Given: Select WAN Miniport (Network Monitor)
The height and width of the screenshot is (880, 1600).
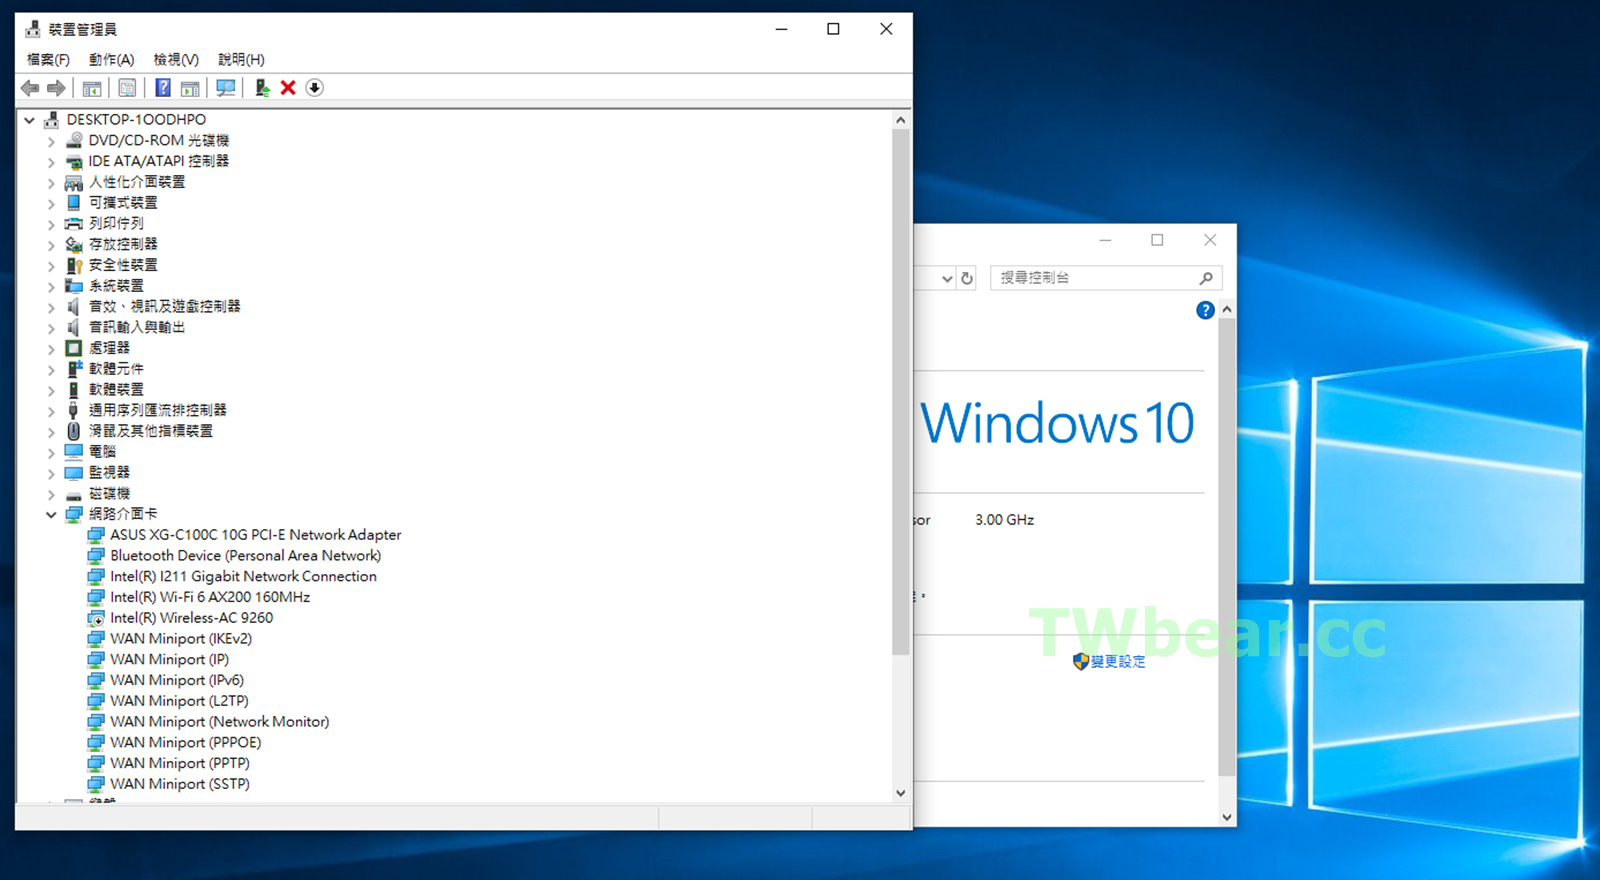Looking at the screenshot, I should click(x=219, y=722).
